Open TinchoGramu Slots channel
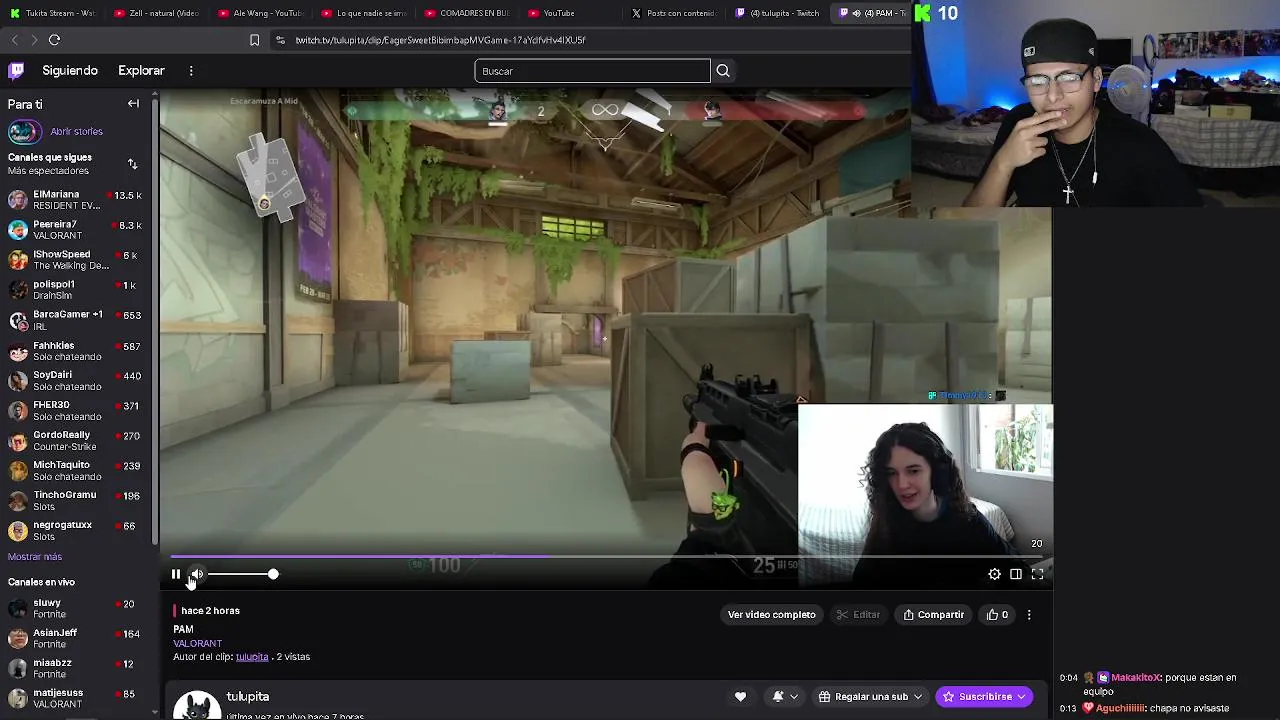Screen dimensions: 1280x720 76,500
